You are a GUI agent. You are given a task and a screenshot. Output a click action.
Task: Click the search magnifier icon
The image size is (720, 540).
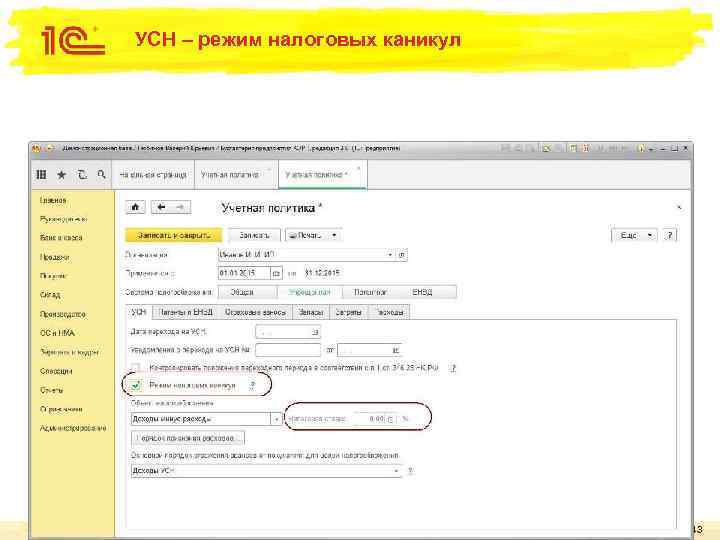pyautogui.click(x=101, y=174)
